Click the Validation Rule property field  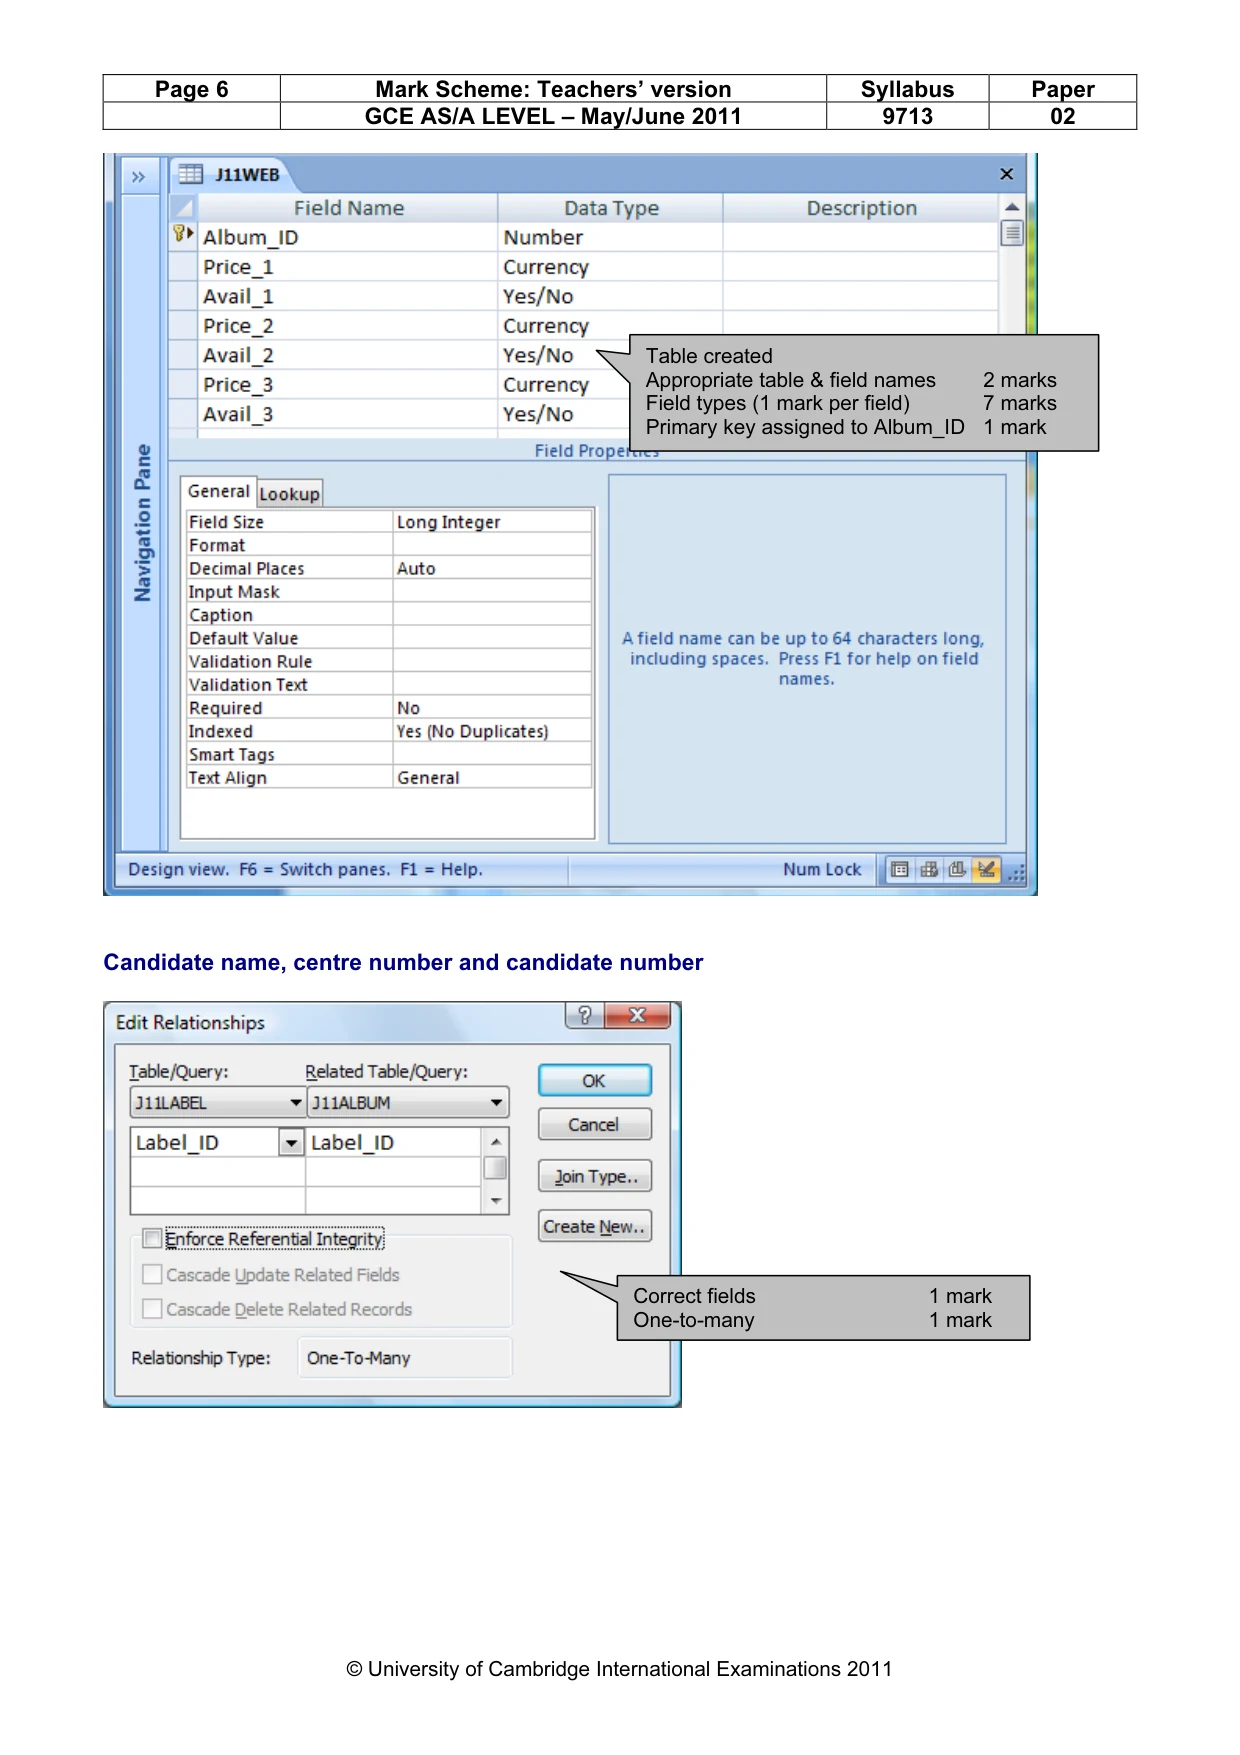492,661
